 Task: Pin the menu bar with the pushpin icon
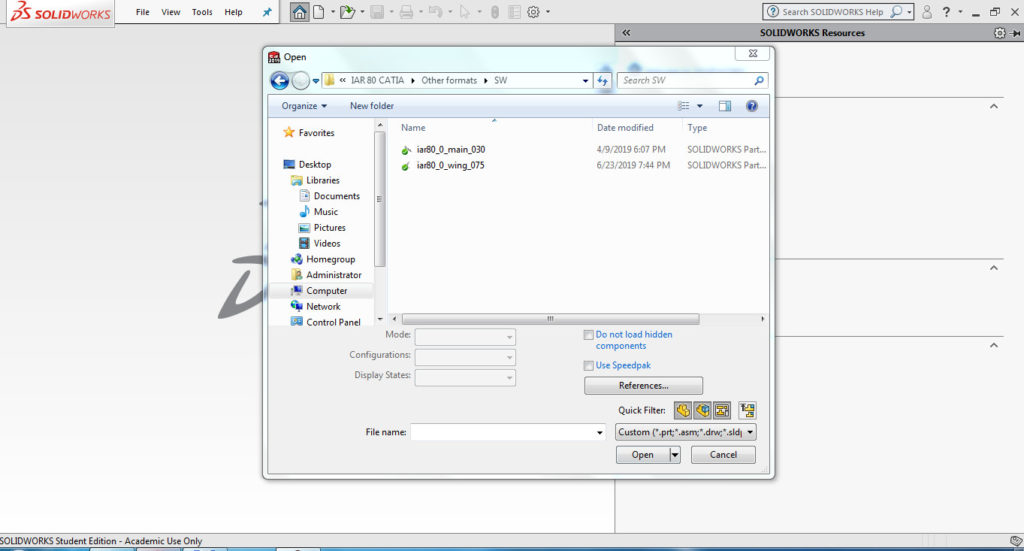267,12
